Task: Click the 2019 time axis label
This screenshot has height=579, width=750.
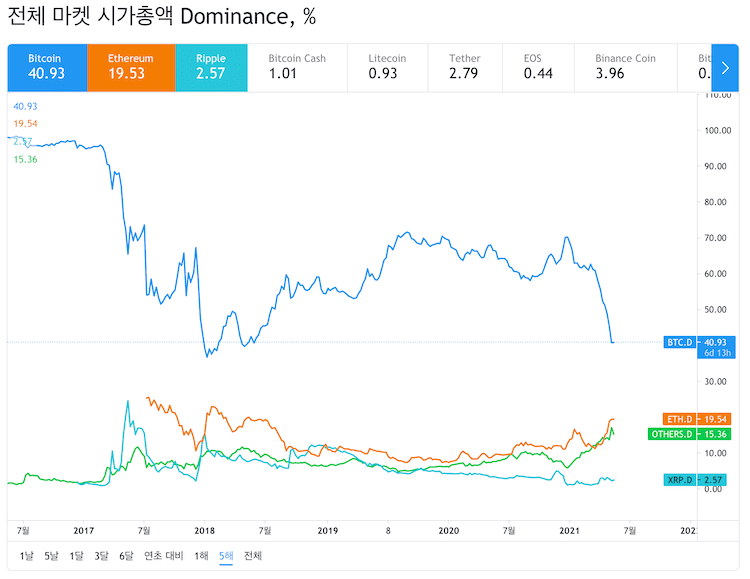Action: point(328,530)
